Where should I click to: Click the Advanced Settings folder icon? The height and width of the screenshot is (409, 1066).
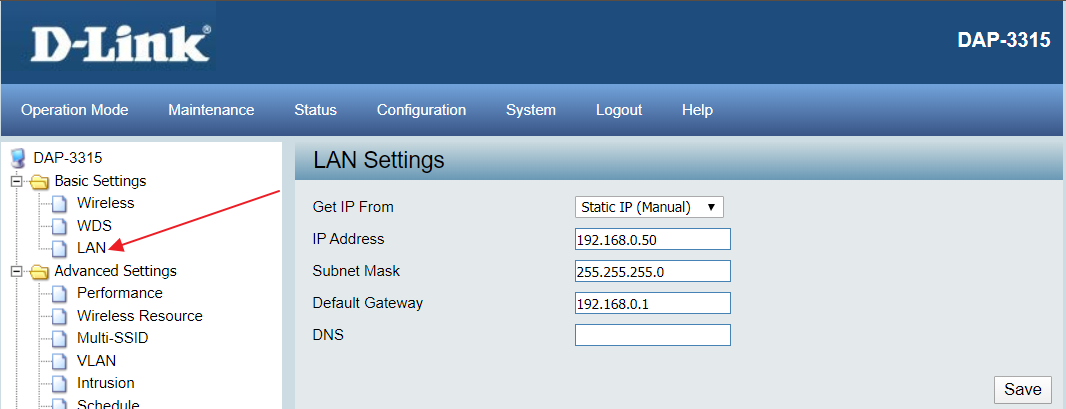coord(40,272)
